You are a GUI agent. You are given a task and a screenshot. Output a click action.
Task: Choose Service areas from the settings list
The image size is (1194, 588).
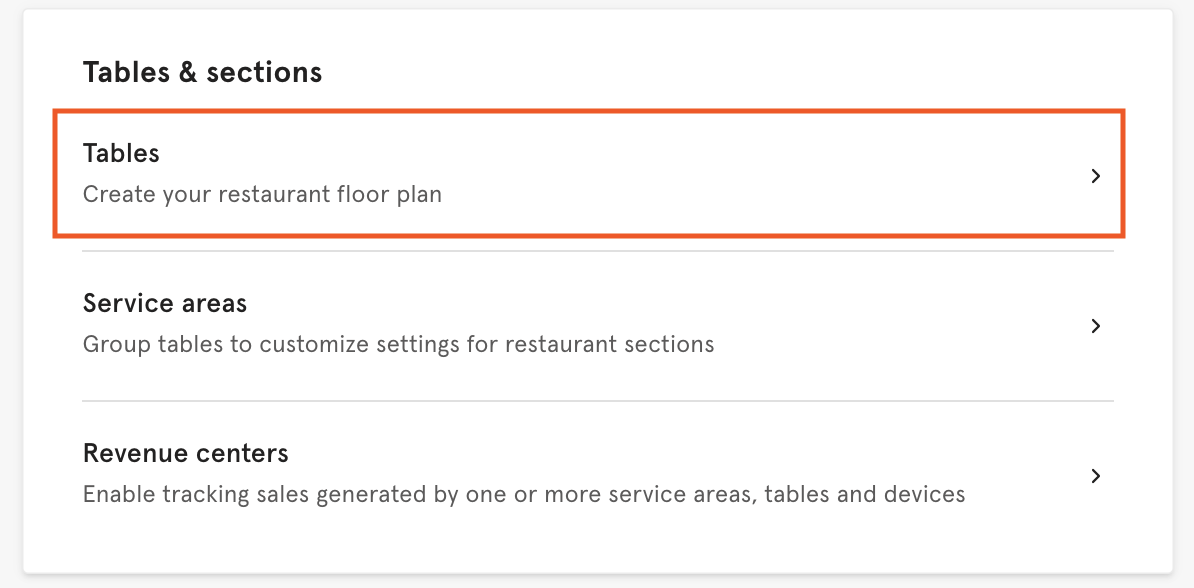164,302
